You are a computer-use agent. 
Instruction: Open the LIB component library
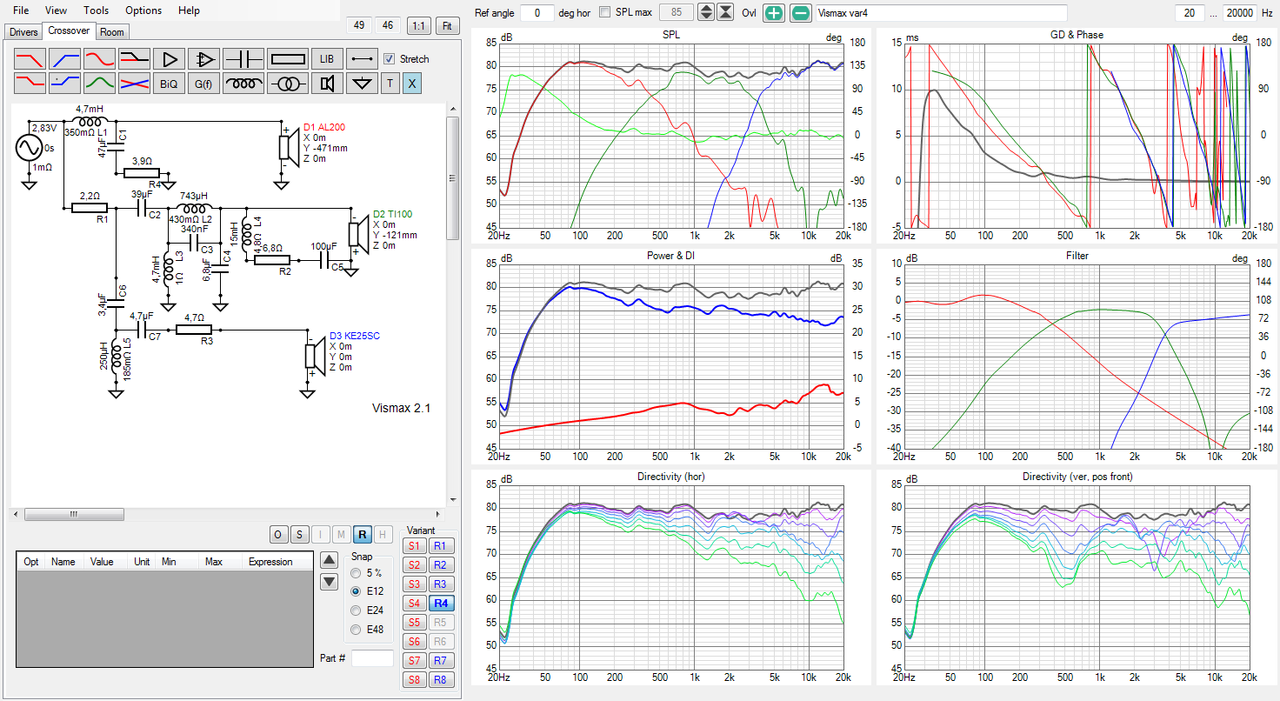[x=327, y=58]
